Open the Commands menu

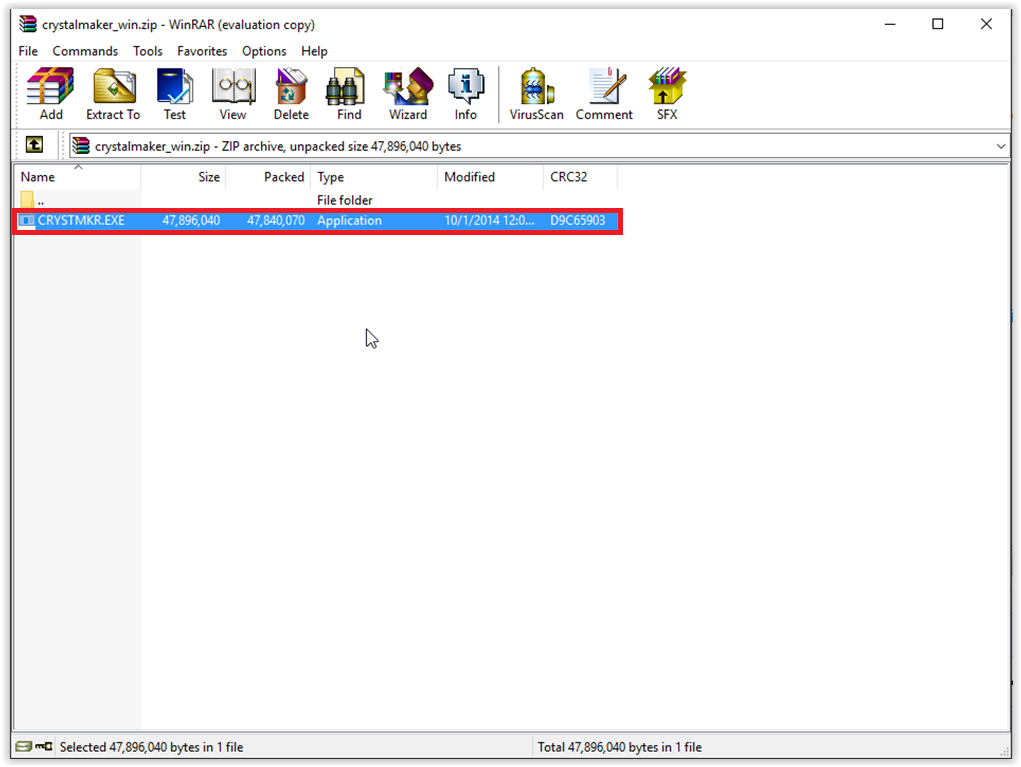[x=85, y=51]
